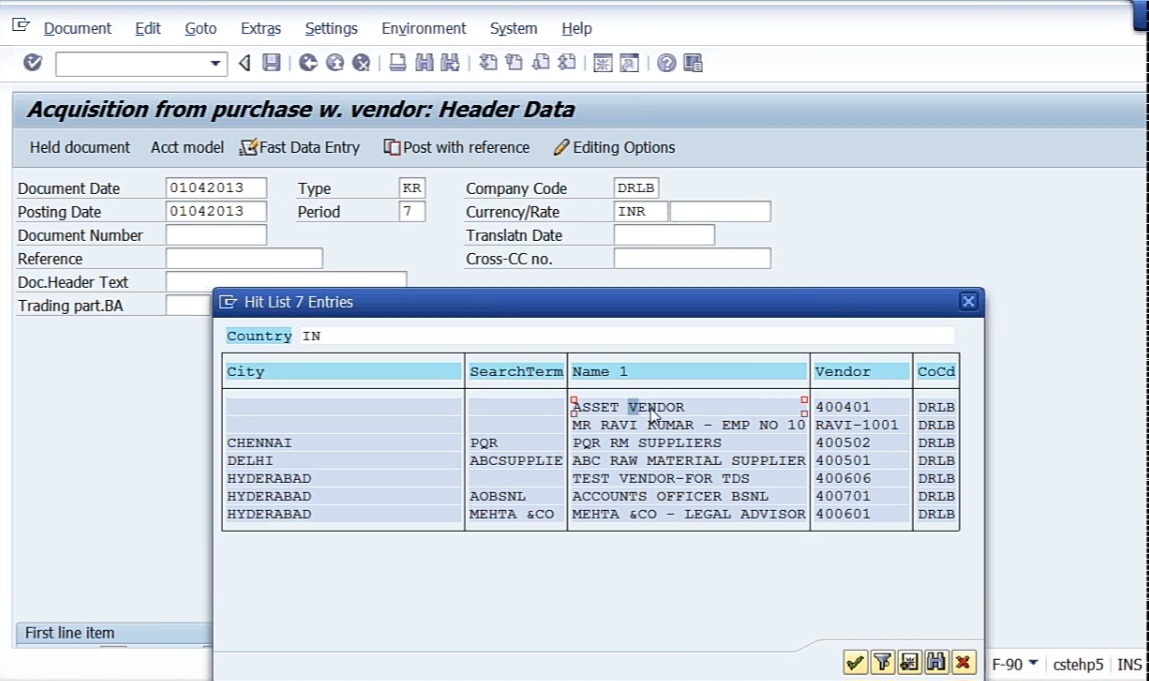Open the Environment menu

pos(424,29)
